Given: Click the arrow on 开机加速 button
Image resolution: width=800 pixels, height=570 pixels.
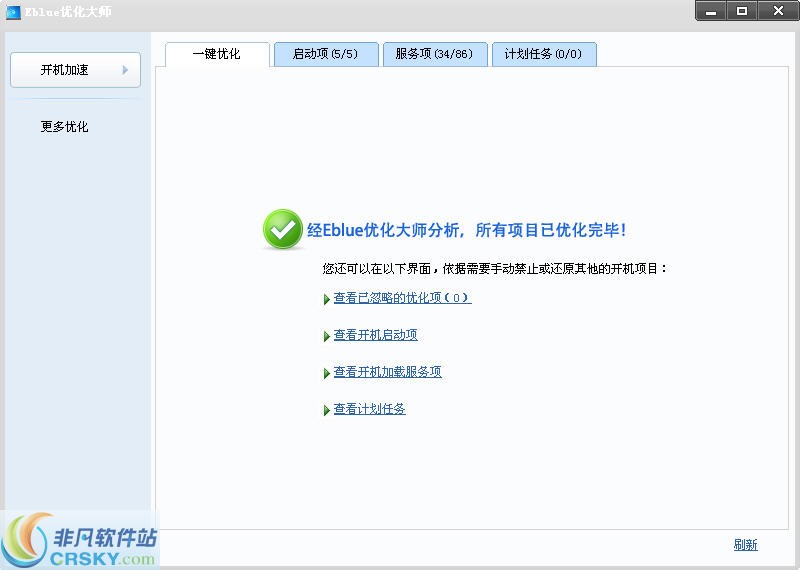Looking at the screenshot, I should click(x=125, y=70).
